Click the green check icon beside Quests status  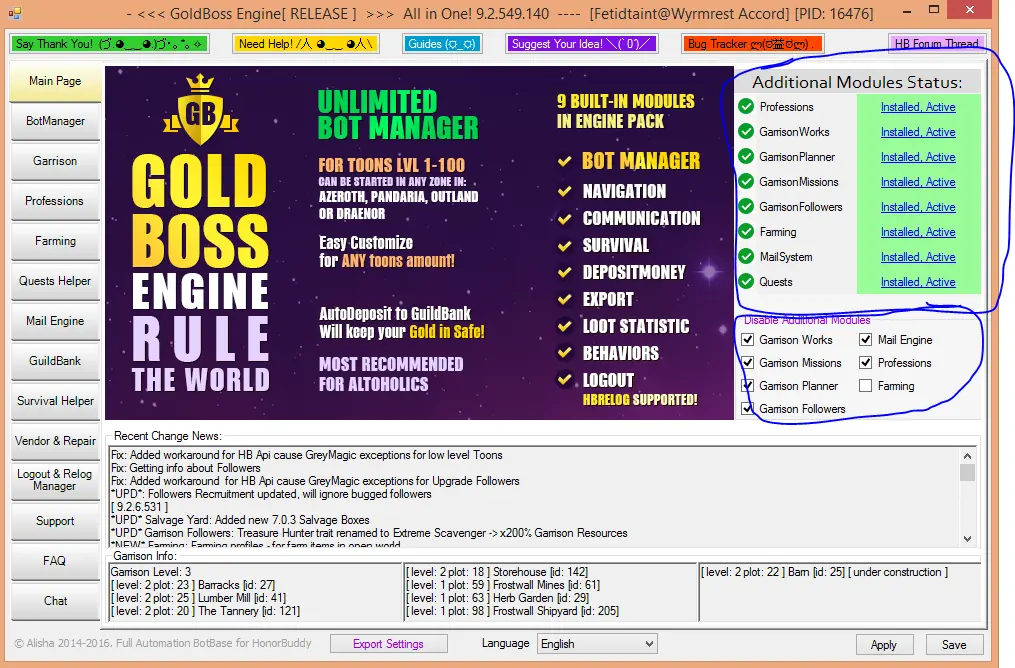tap(746, 282)
